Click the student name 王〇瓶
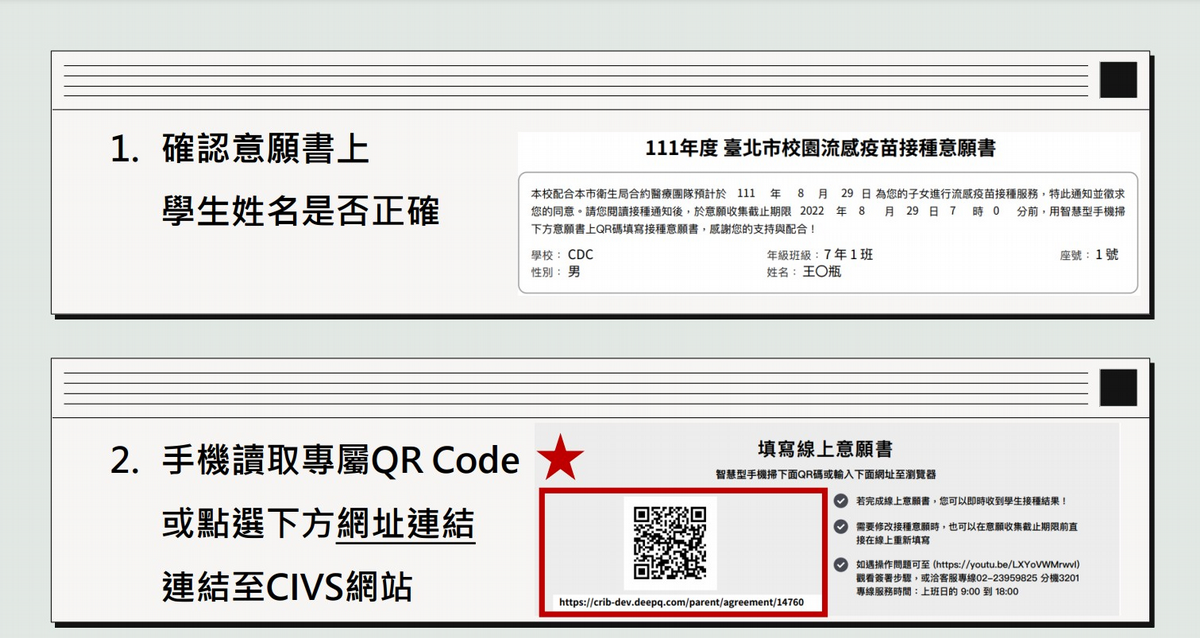Screen dimensions: 1200x638 point(822,271)
